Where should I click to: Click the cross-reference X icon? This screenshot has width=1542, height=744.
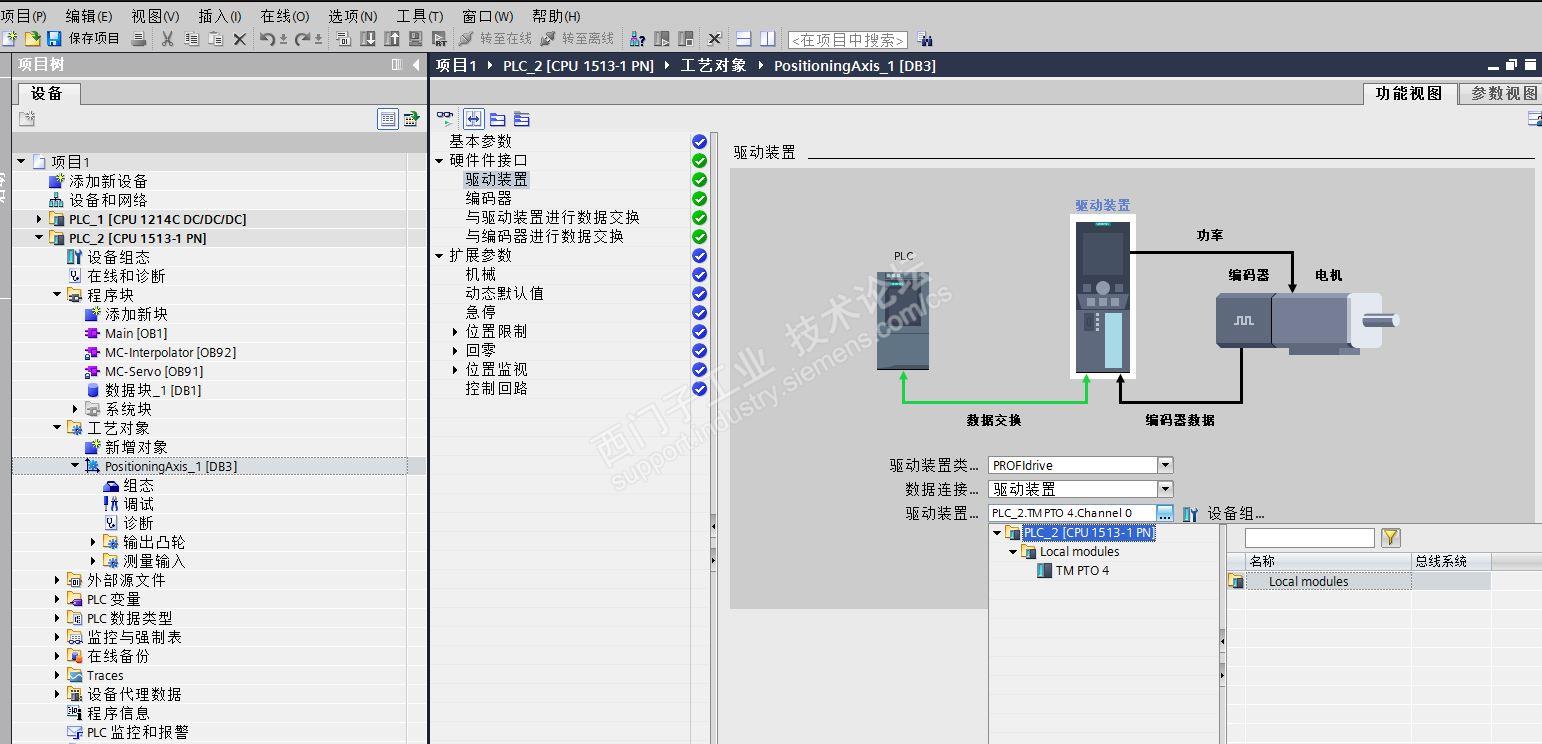(714, 39)
